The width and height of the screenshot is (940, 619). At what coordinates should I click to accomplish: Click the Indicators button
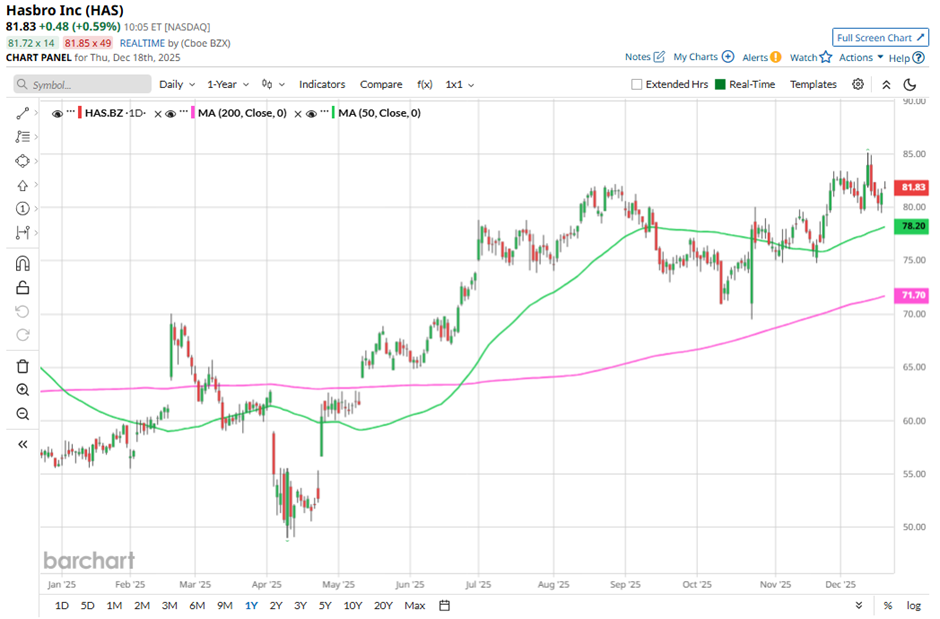[x=322, y=85]
